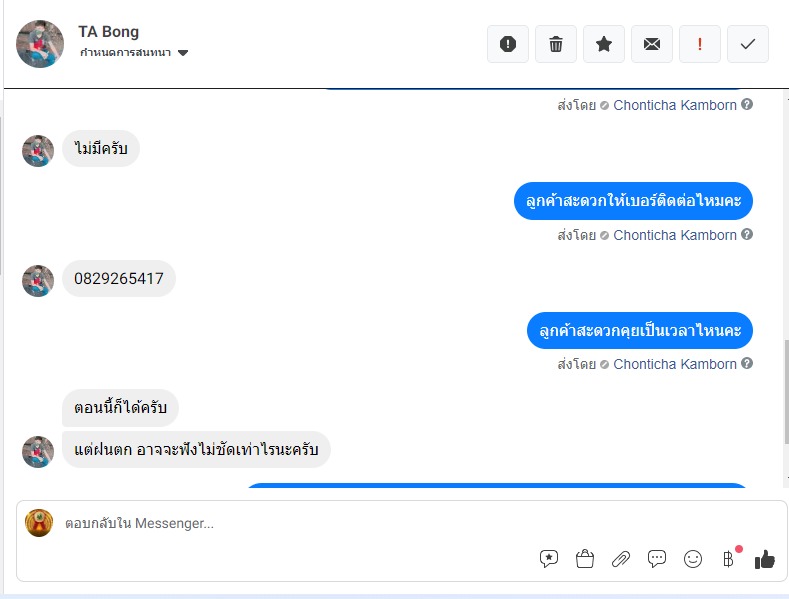Open TA Bong profile name

click(108, 32)
